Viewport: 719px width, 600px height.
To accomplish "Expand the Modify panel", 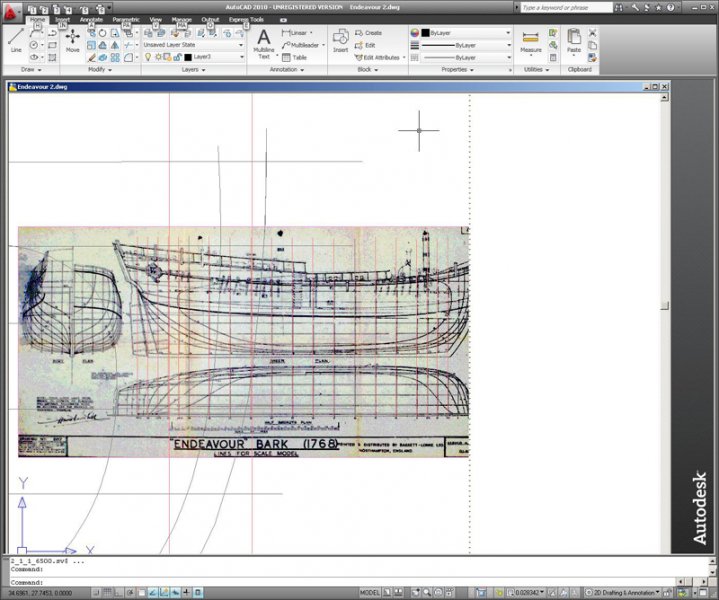I will click(100, 70).
